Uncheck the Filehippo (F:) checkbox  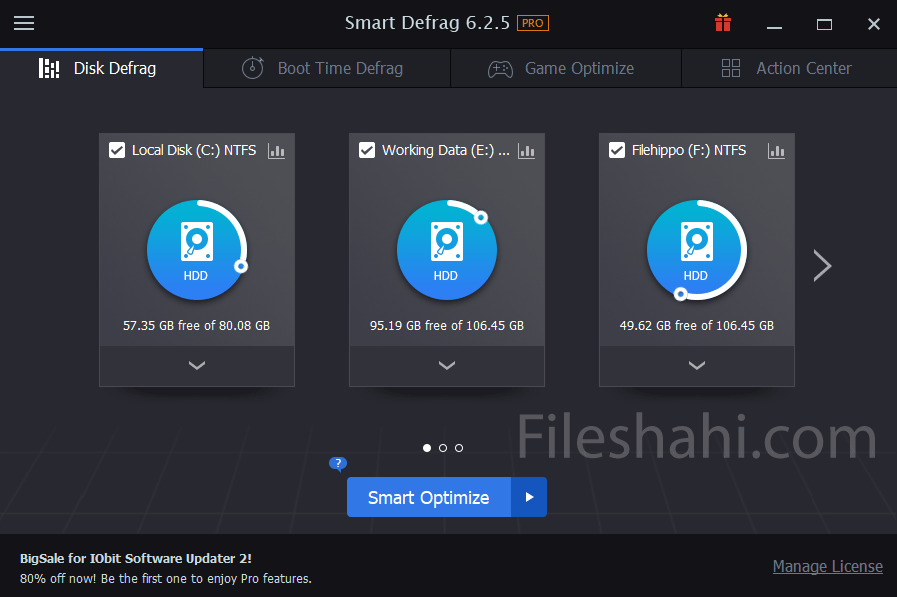pyautogui.click(x=617, y=150)
